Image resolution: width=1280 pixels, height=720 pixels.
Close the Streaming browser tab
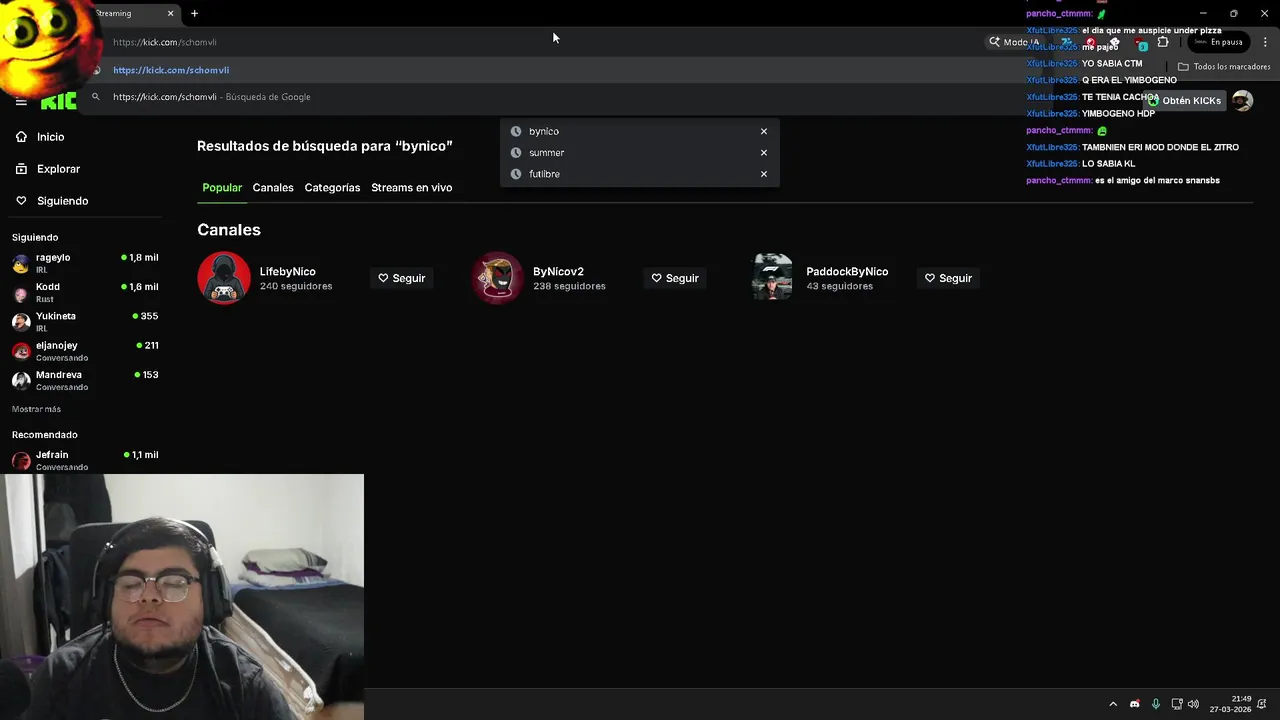click(170, 13)
